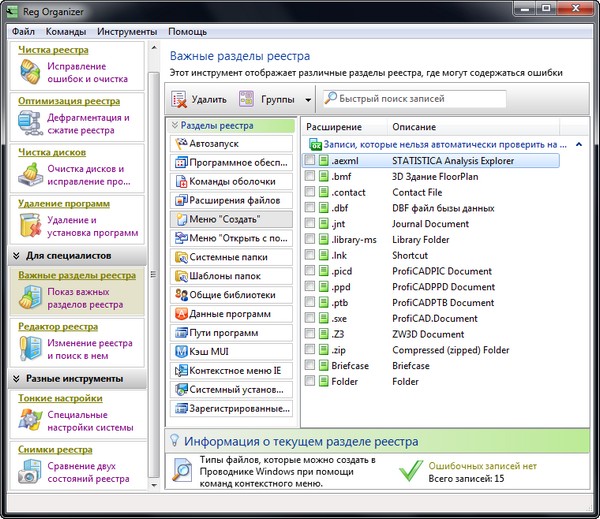Click the camera icon under Снимки реестра
This screenshot has height=519, width=600.
click(31, 472)
